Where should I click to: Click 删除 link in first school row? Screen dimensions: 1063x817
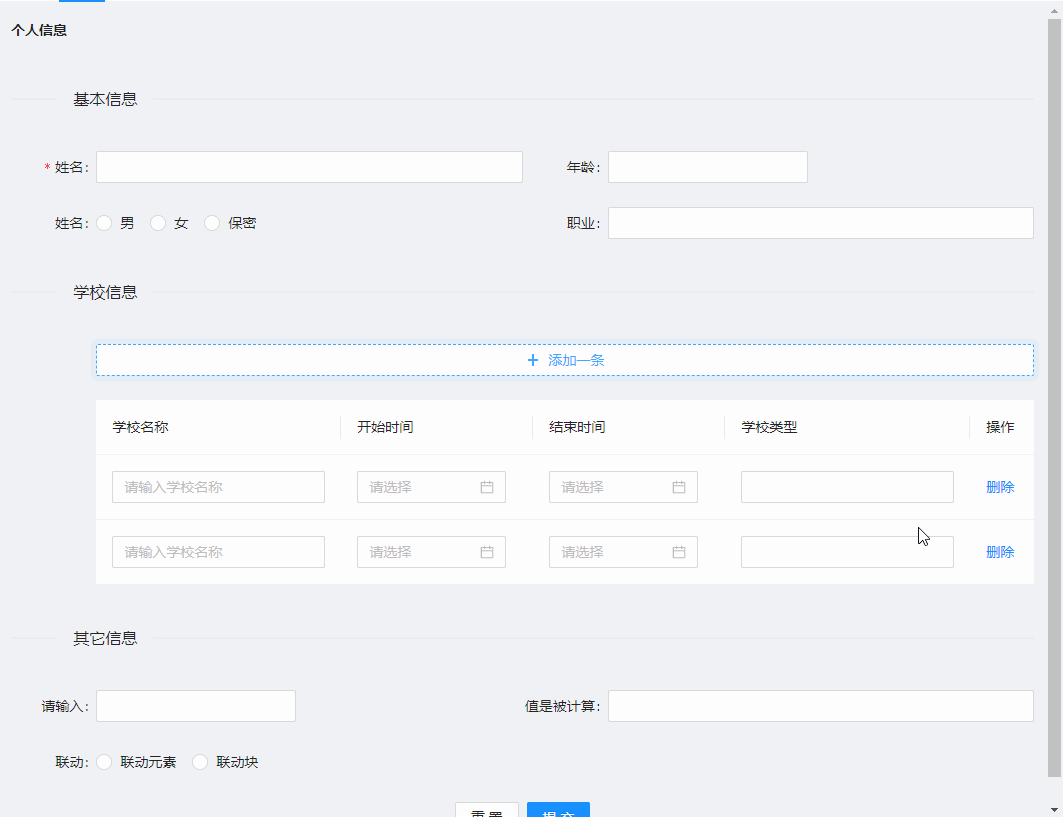[x=1000, y=487]
